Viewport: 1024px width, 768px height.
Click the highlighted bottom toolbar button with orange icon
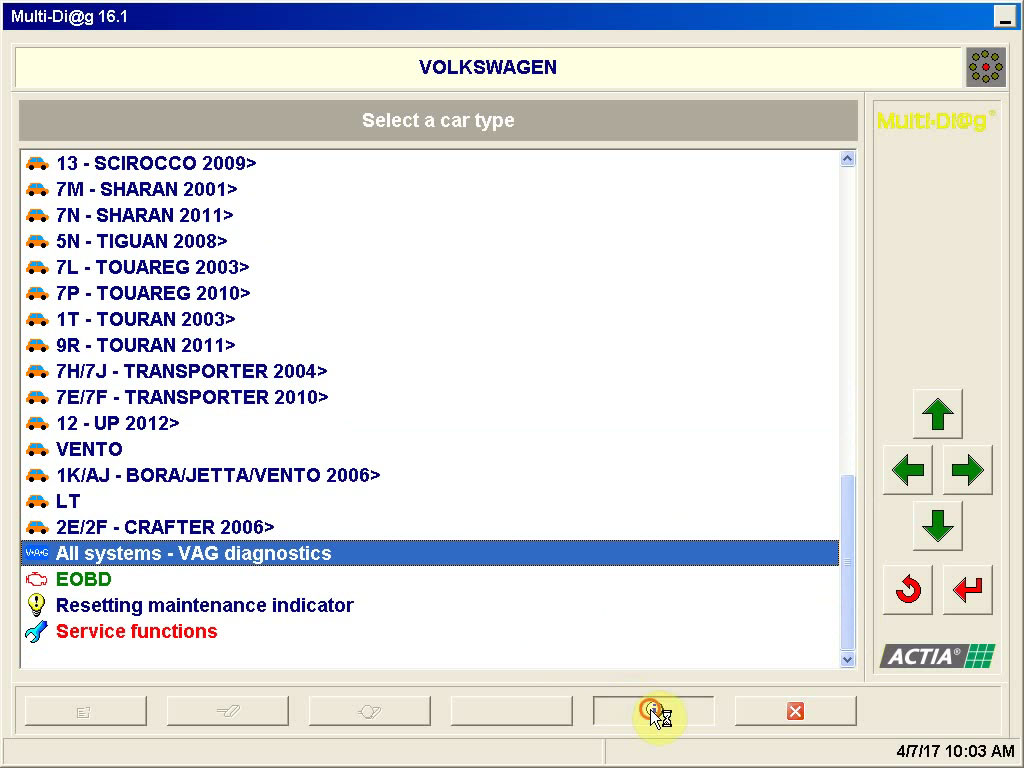click(653, 711)
